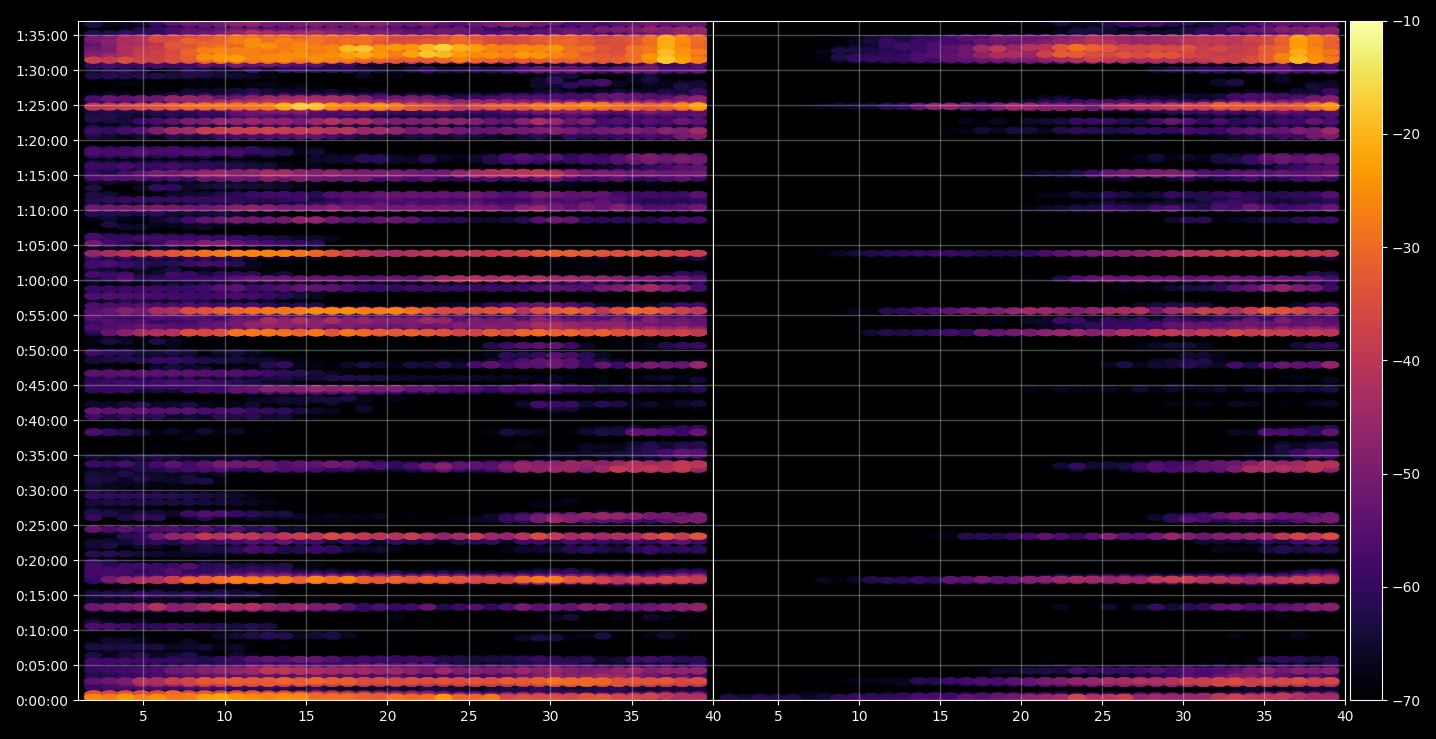This screenshot has width=1436, height=739.
Task: Select the 0:55:00 time label
Action: pos(42,316)
